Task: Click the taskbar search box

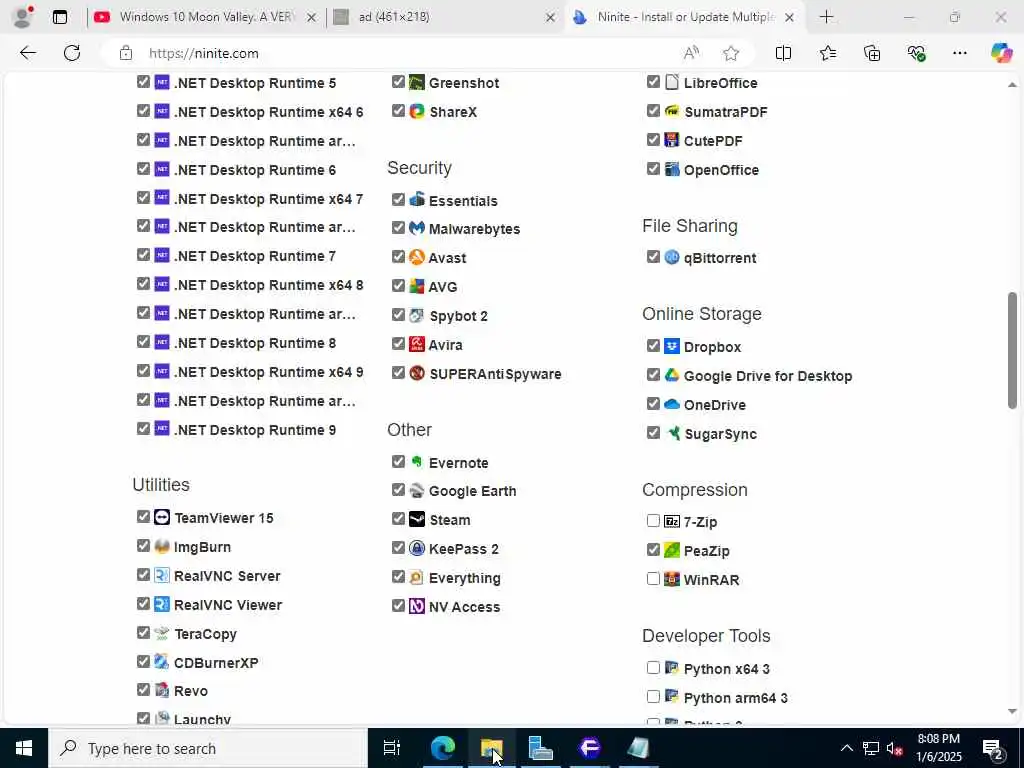Action: [x=208, y=748]
